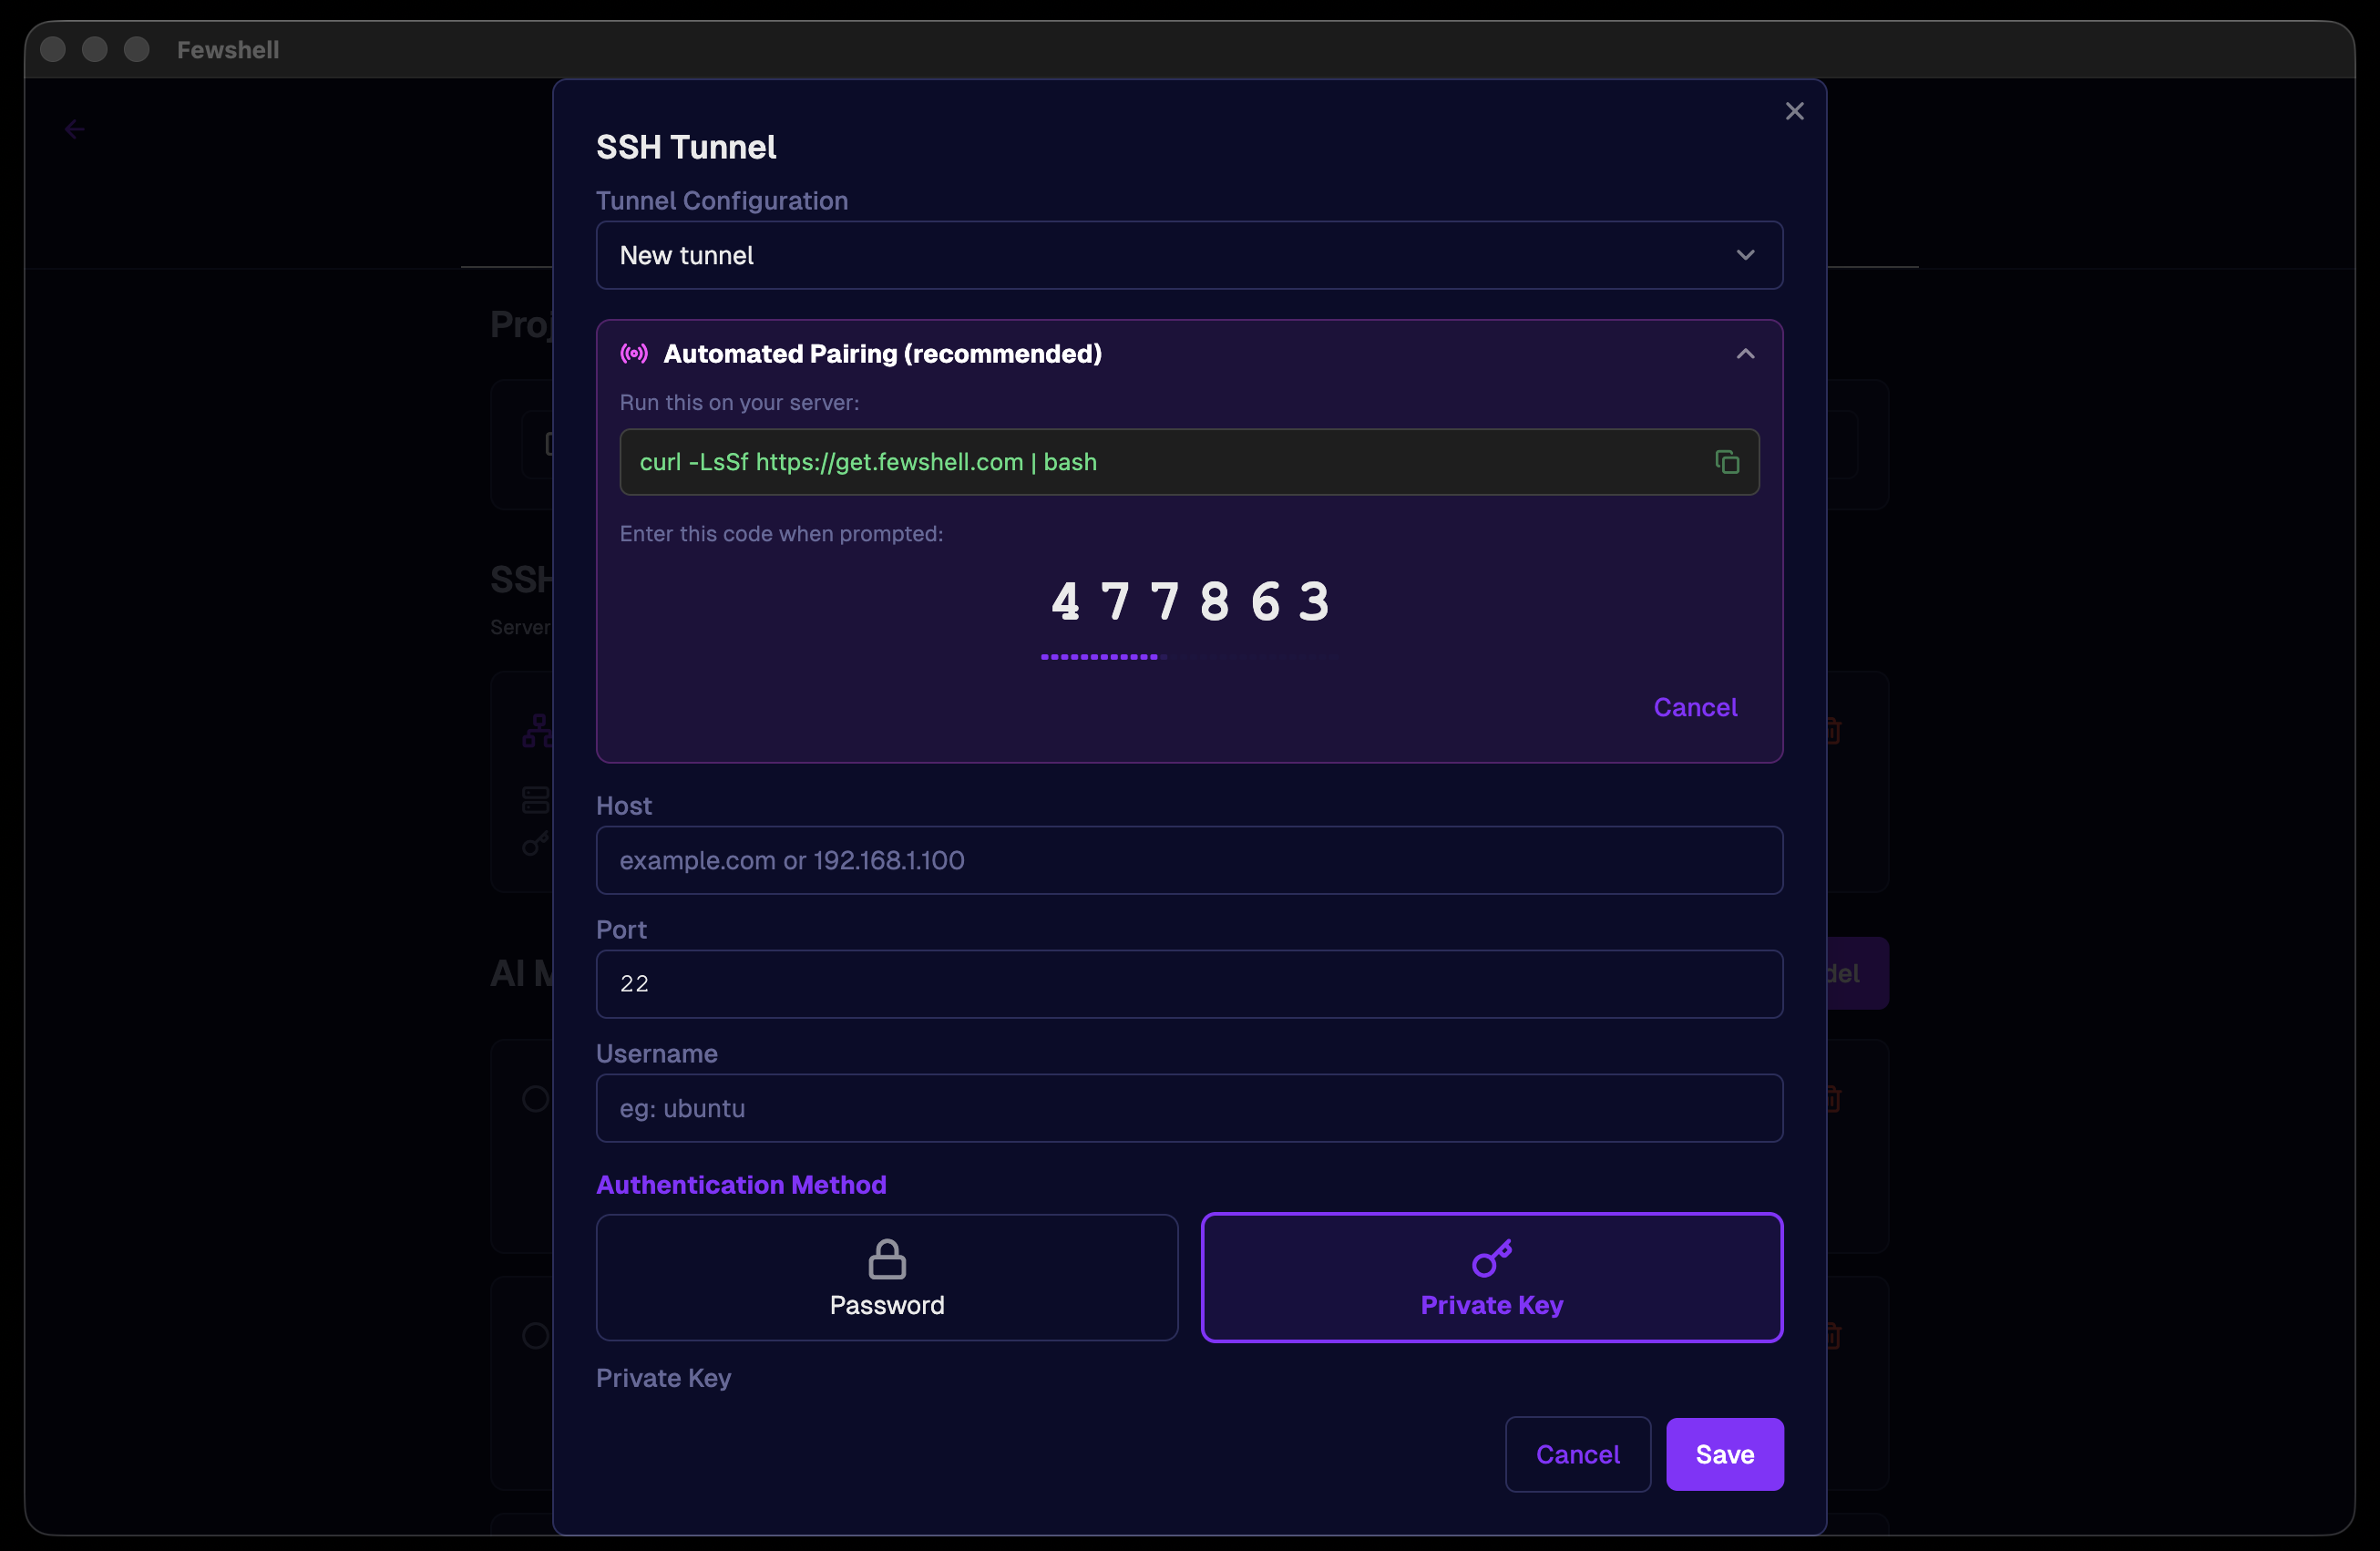This screenshot has height=1551, width=2380.
Task: Click the back arrow in the background page
Action: pos(74,129)
